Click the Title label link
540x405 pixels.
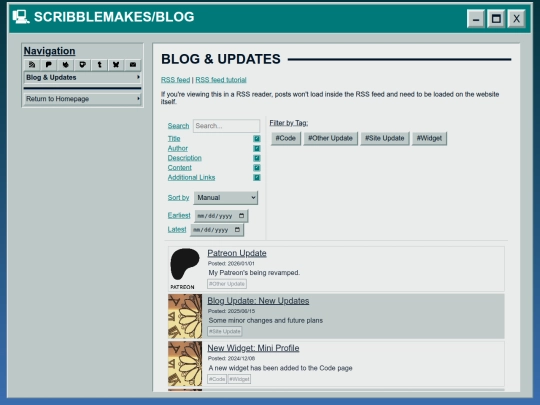tap(174, 138)
